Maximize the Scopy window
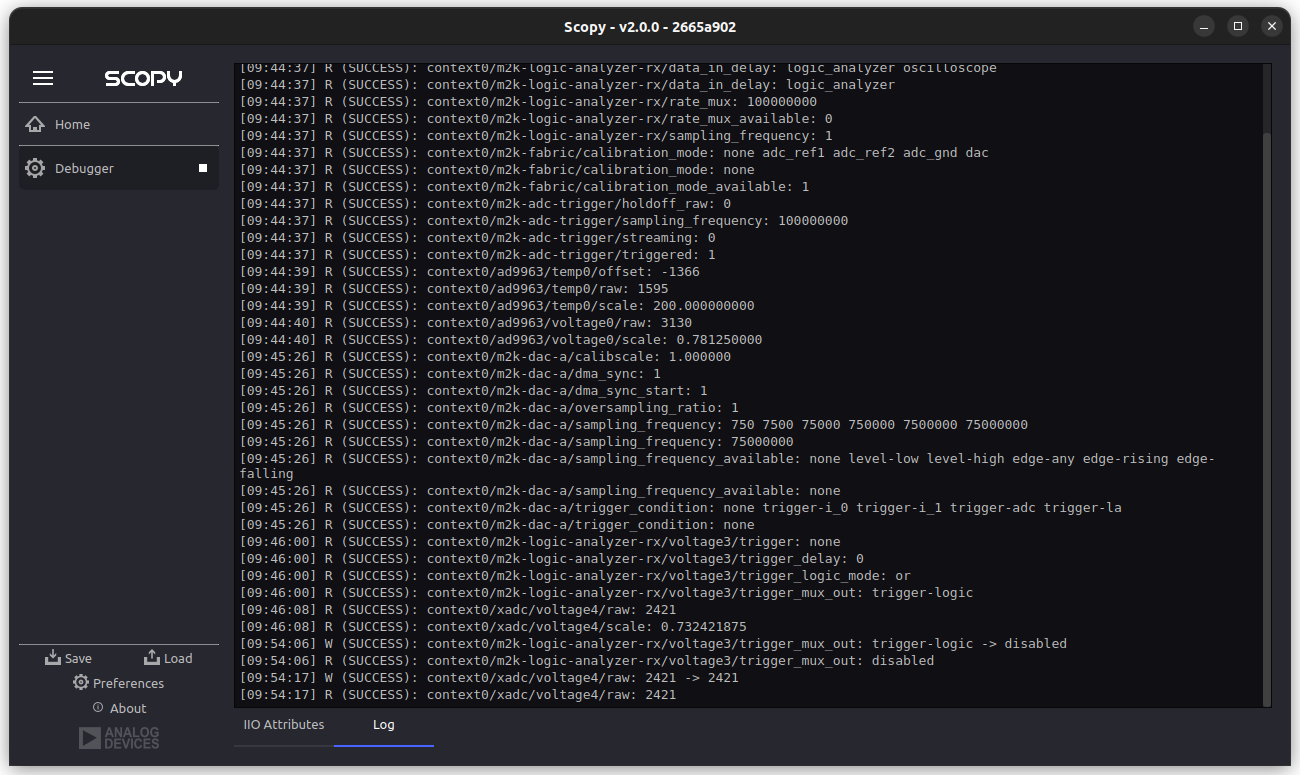 click(x=1238, y=26)
